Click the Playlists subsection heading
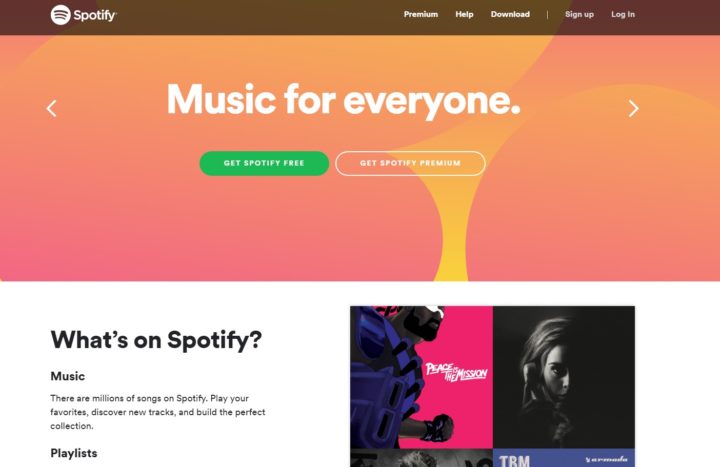720x467 pixels. pos(74,453)
